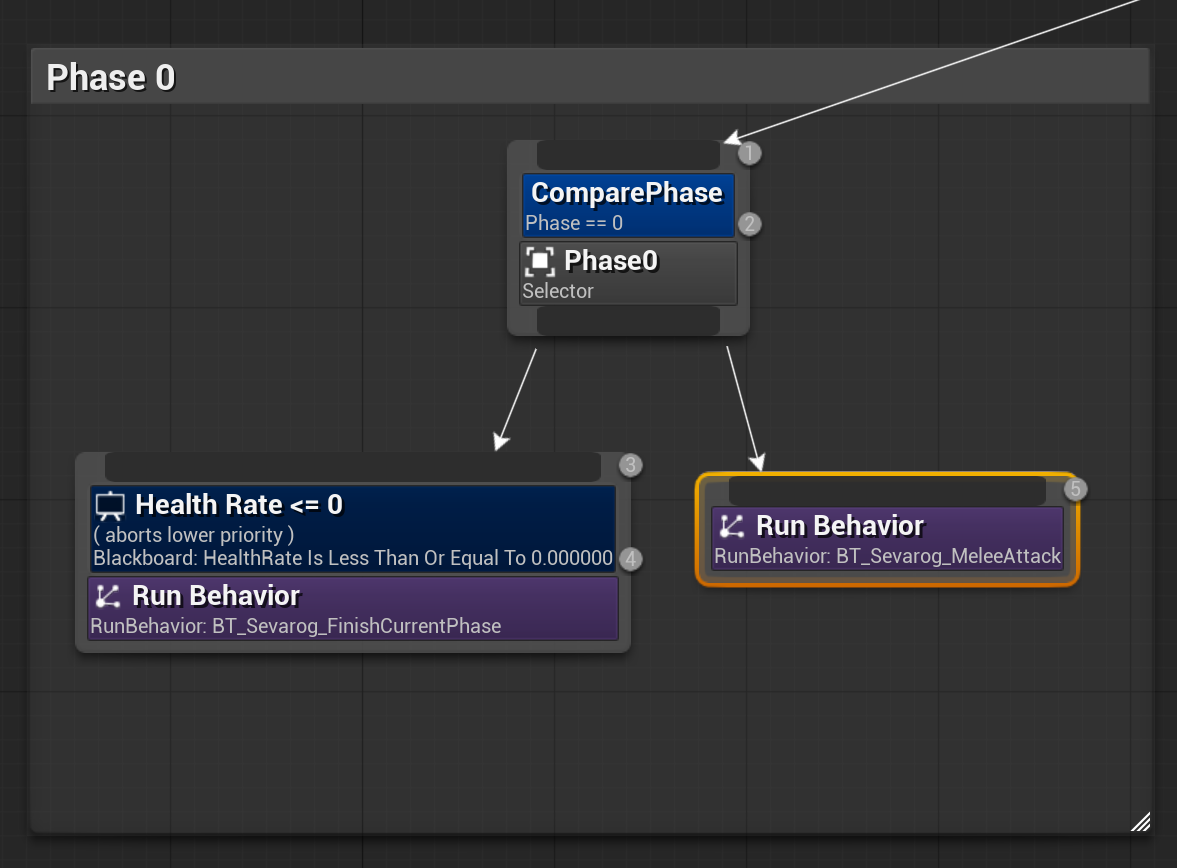Click the comment box resize grip icon
The width and height of the screenshot is (1177, 868).
point(1140,822)
